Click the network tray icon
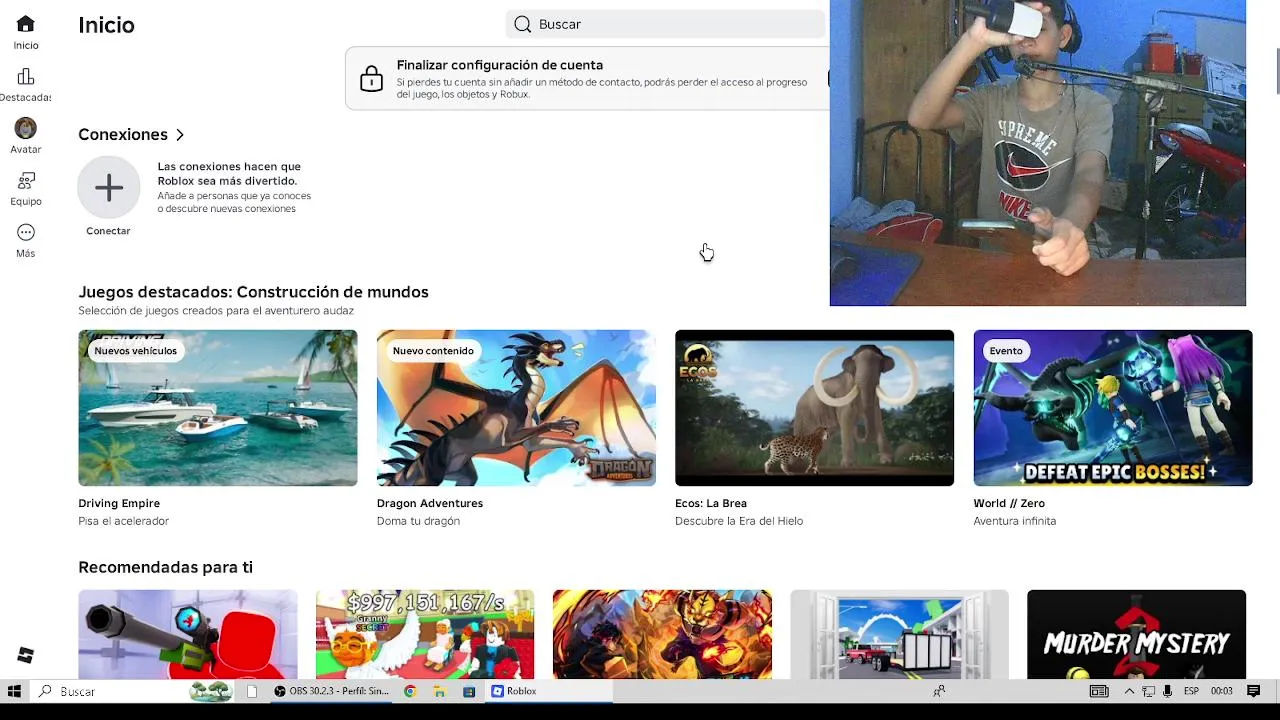Viewport: 1280px width, 720px height. click(1148, 691)
